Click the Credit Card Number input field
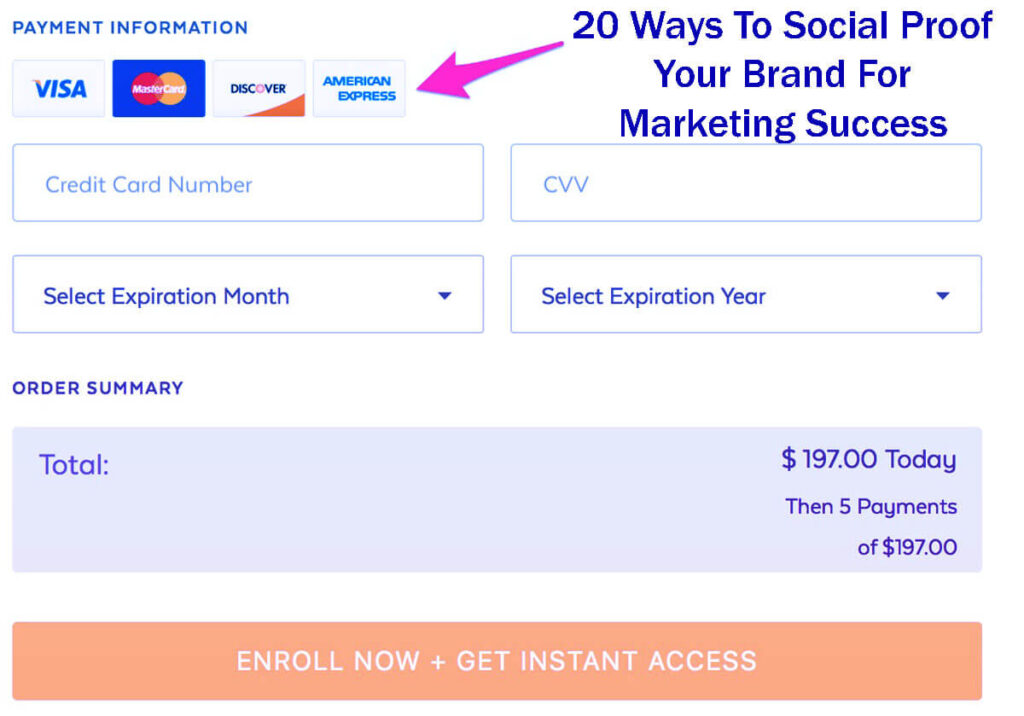This screenshot has height=716, width=1024. [247, 183]
